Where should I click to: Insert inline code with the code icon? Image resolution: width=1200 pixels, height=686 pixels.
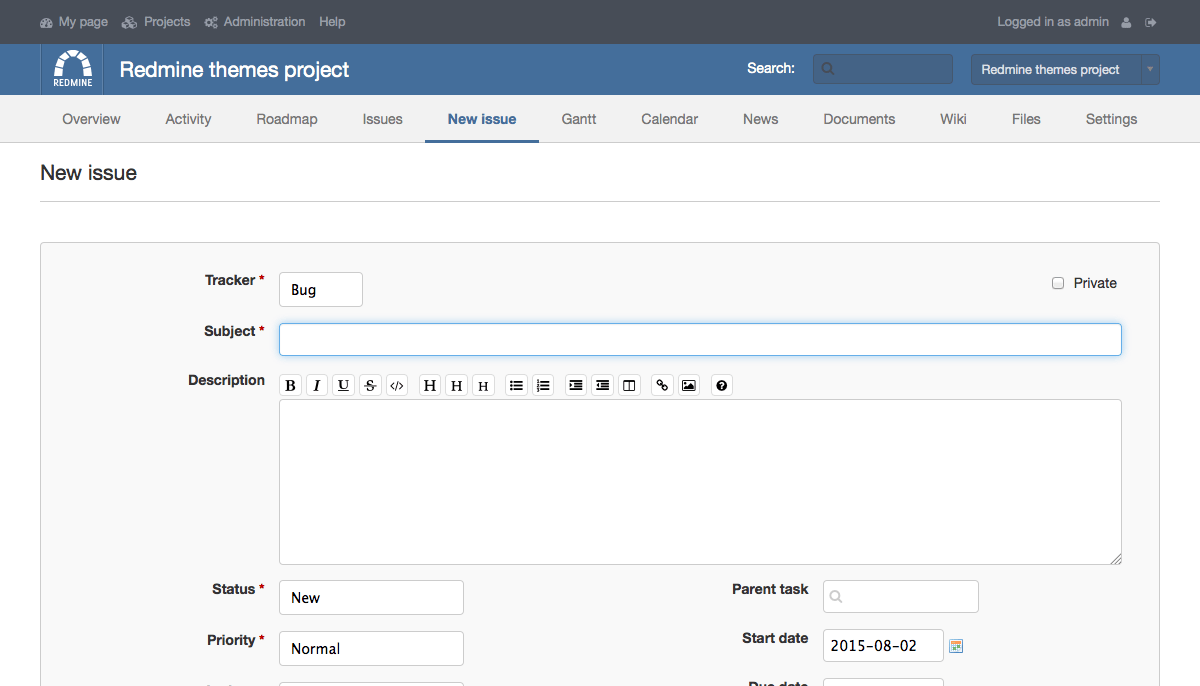(397, 385)
